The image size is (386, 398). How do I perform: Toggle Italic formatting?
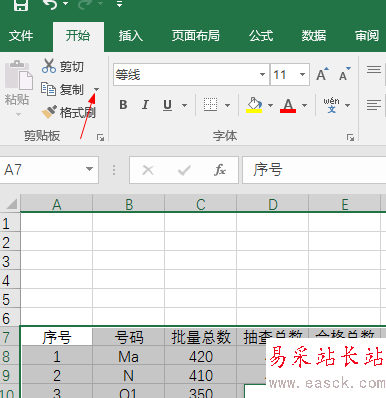(145, 105)
